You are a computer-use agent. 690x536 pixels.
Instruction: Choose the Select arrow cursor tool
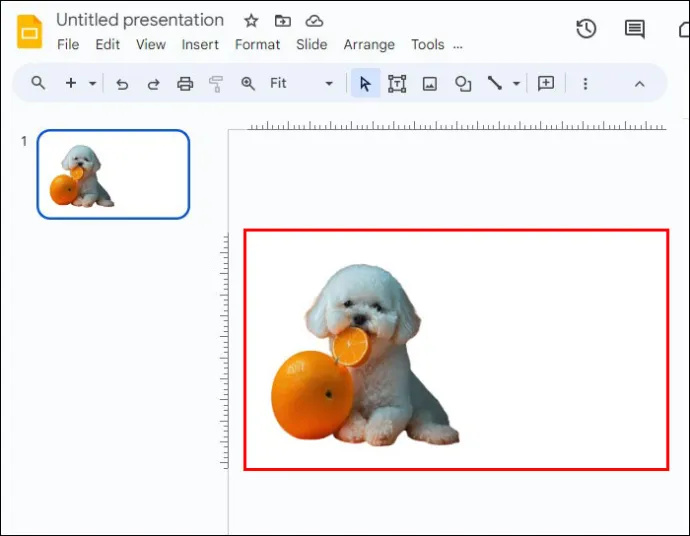[x=365, y=83]
